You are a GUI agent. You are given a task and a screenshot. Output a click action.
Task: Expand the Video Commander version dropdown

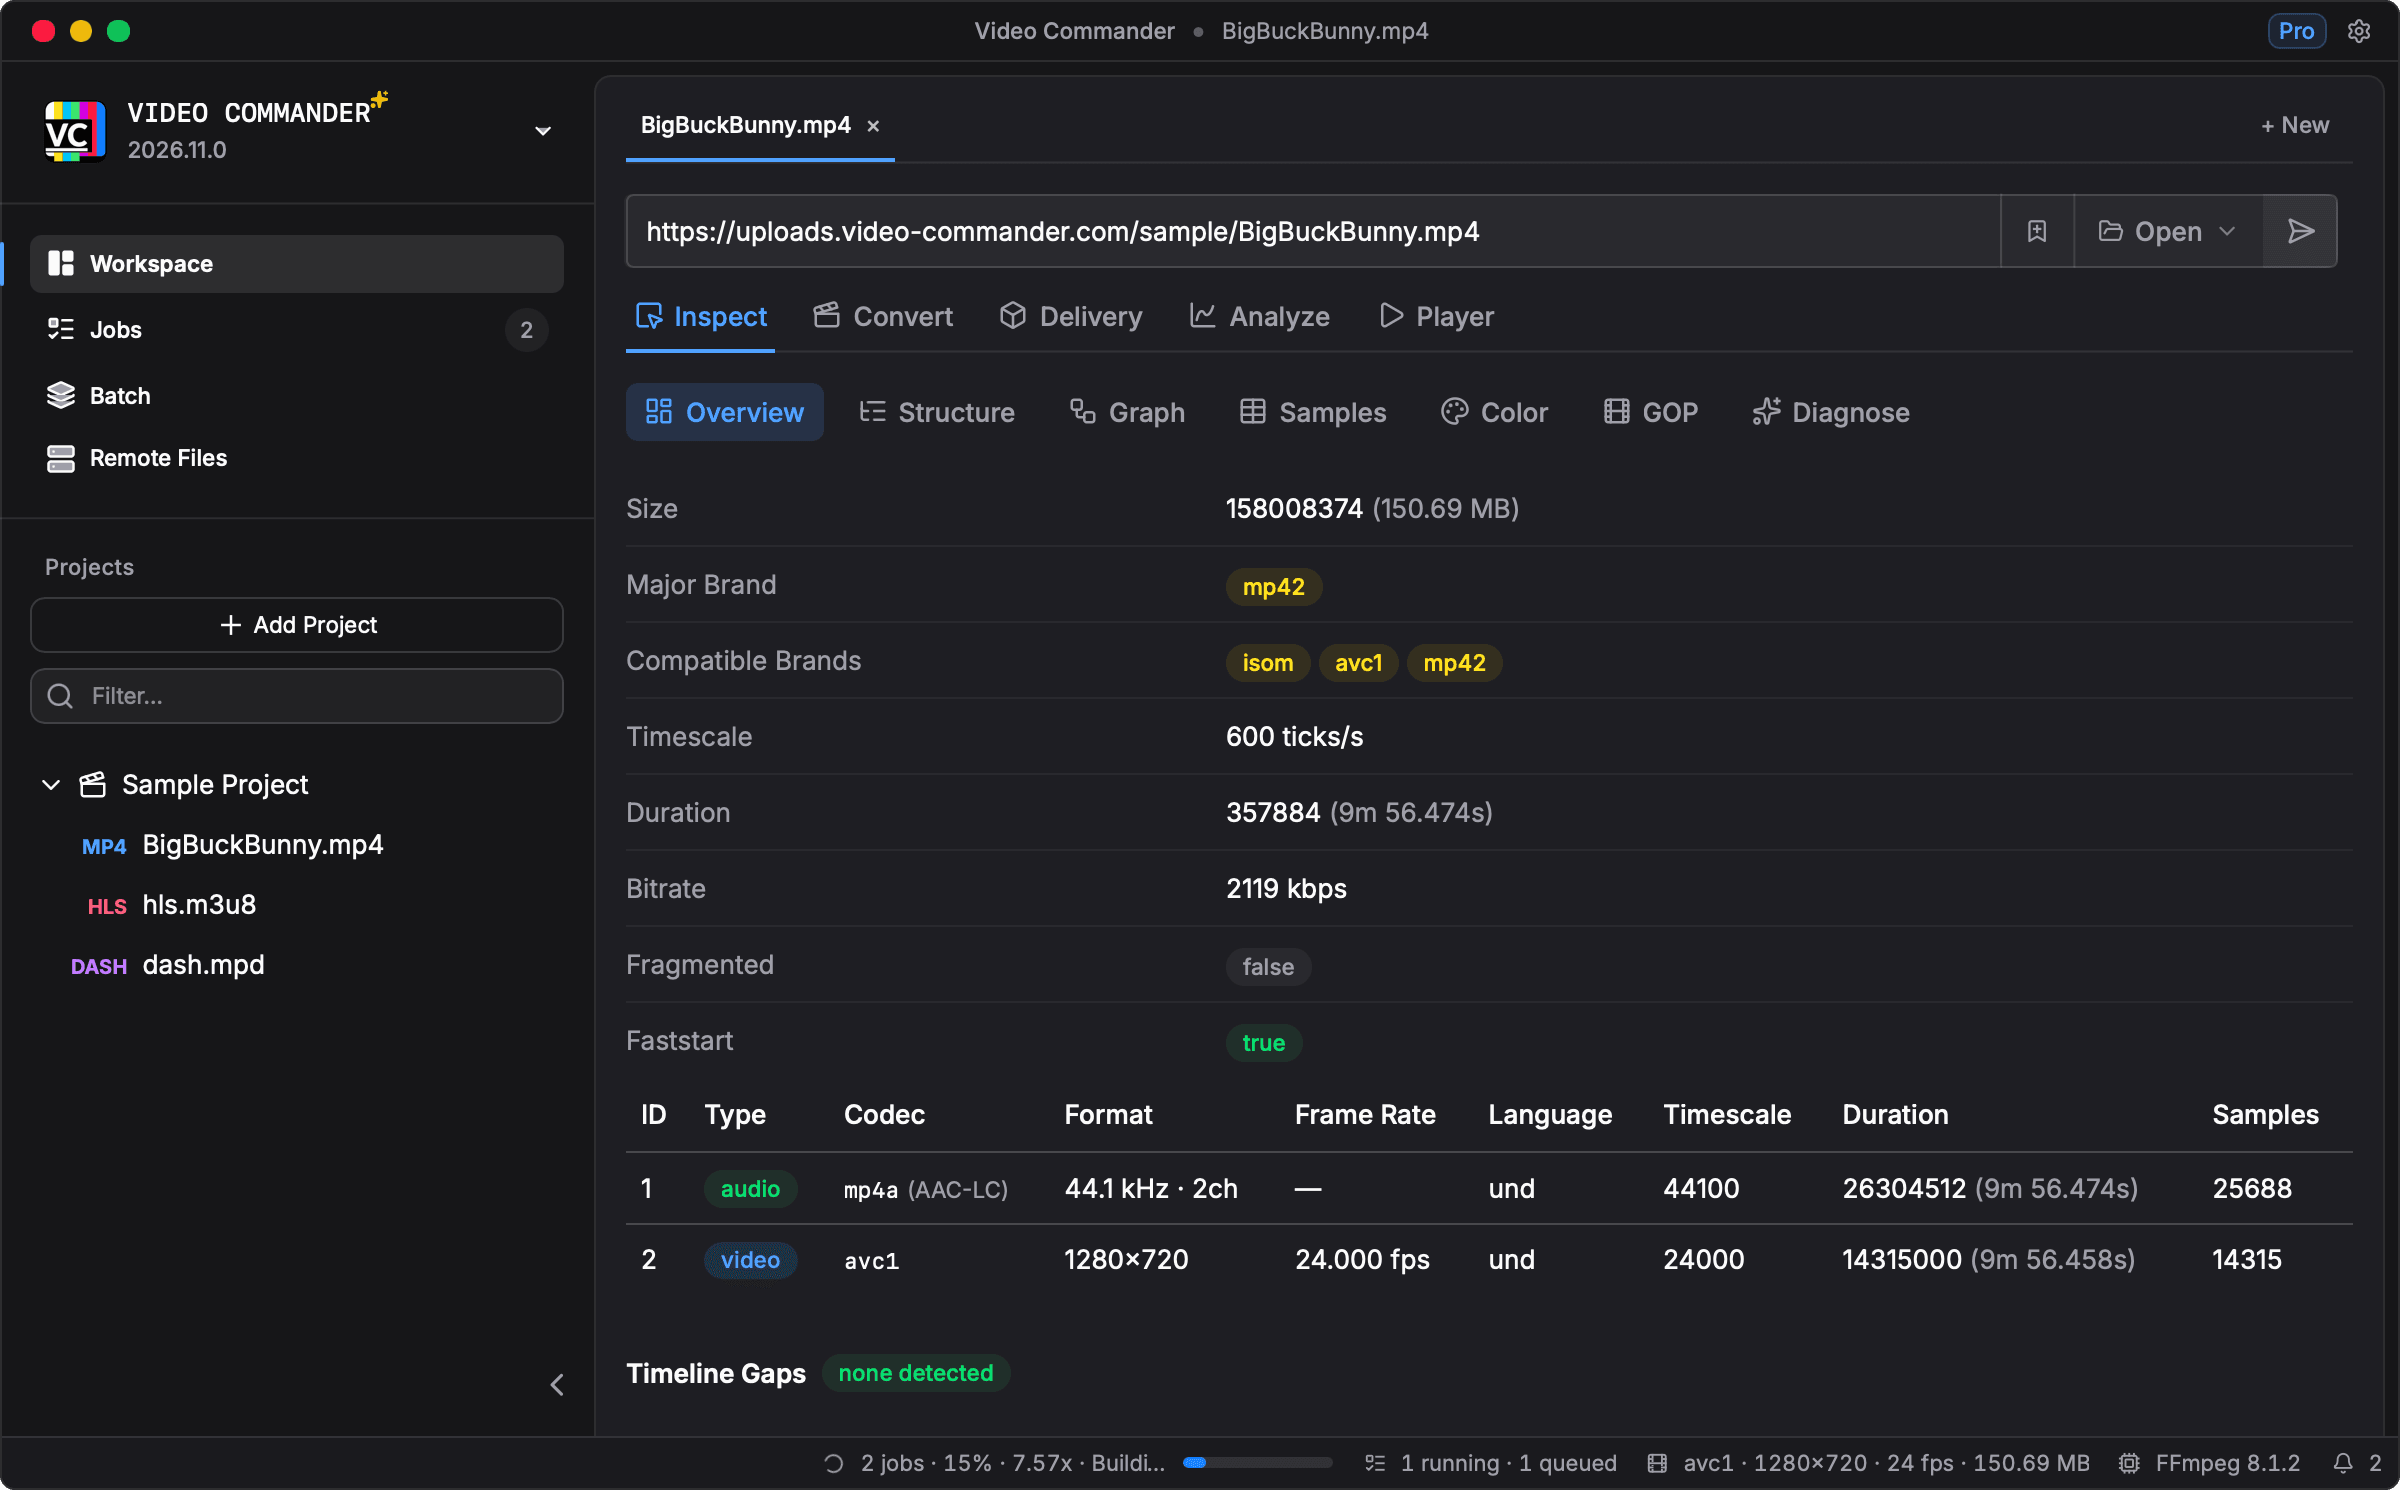click(x=543, y=131)
